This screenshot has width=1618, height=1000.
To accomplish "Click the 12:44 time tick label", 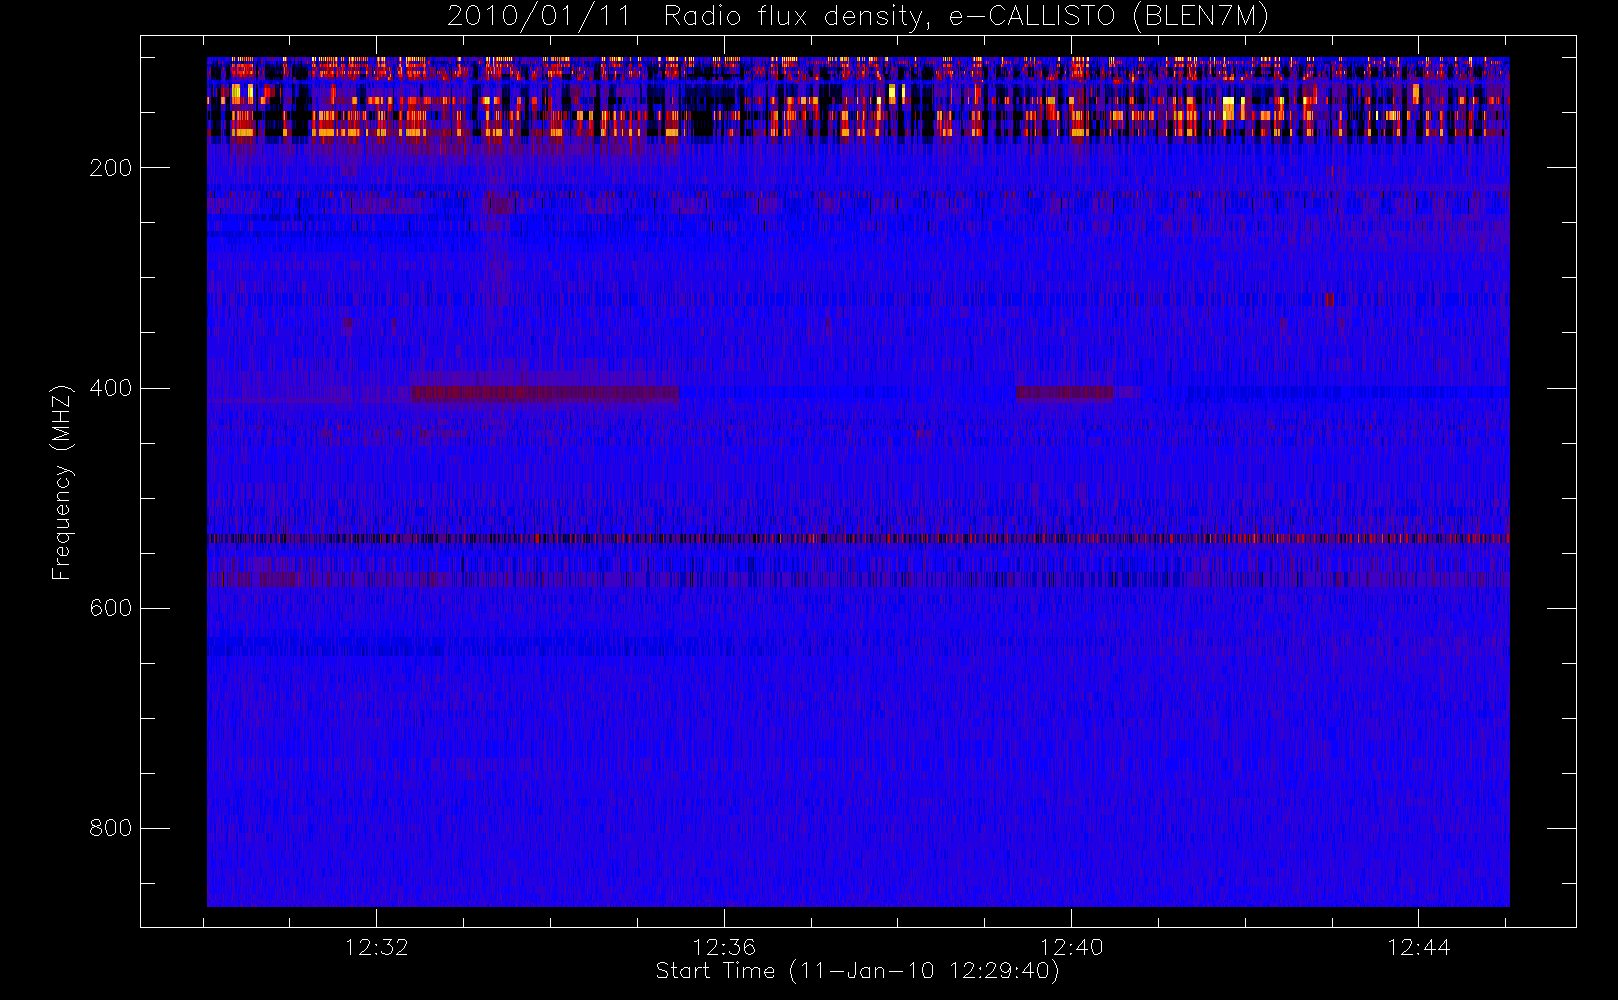I will pos(1418,947).
